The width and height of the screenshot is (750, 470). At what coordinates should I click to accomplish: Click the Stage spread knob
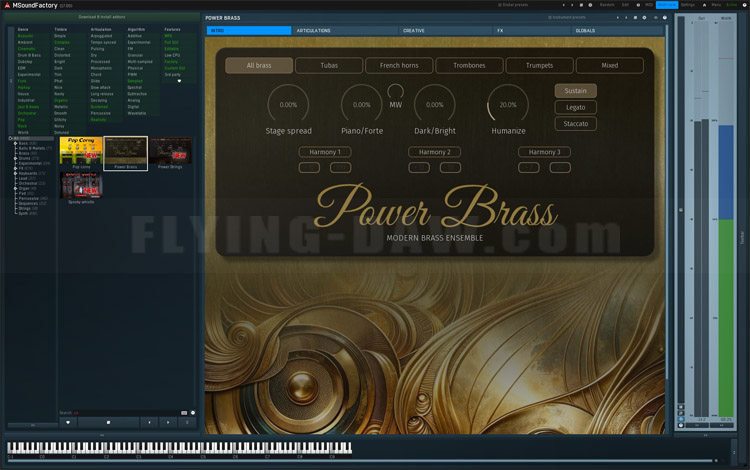point(288,105)
